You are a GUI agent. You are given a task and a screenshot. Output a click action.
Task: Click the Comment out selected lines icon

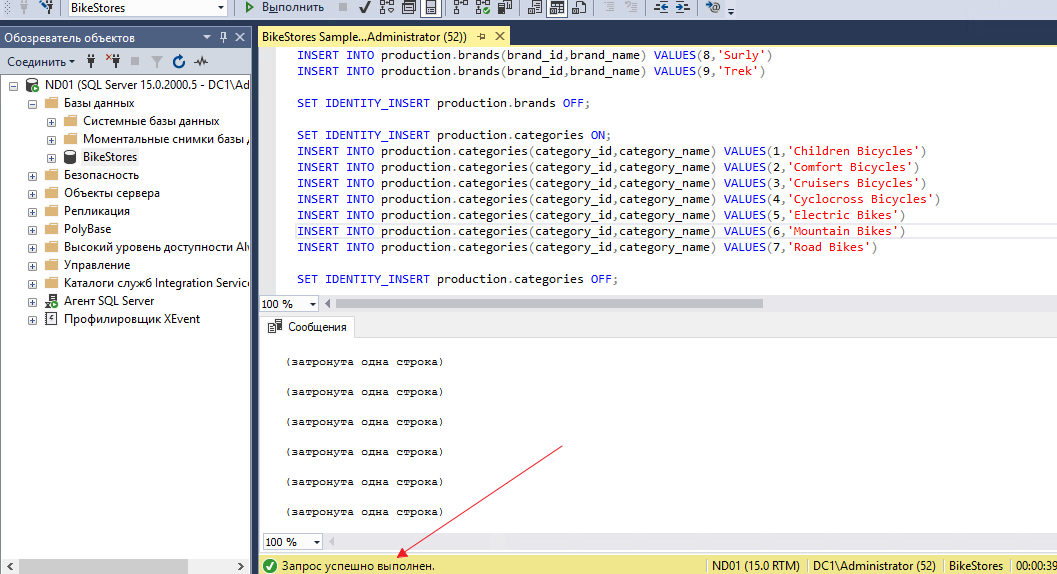pyautogui.click(x=609, y=7)
